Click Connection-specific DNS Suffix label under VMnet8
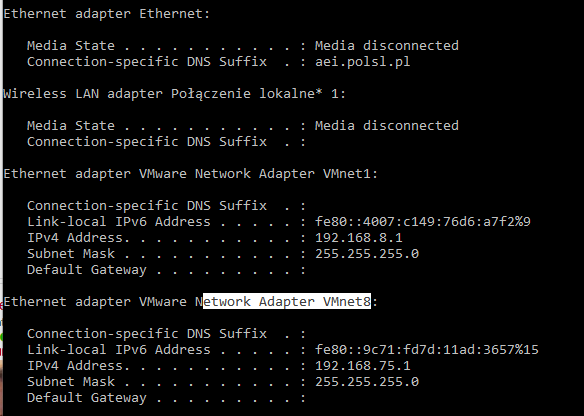 pyautogui.click(x=147, y=333)
